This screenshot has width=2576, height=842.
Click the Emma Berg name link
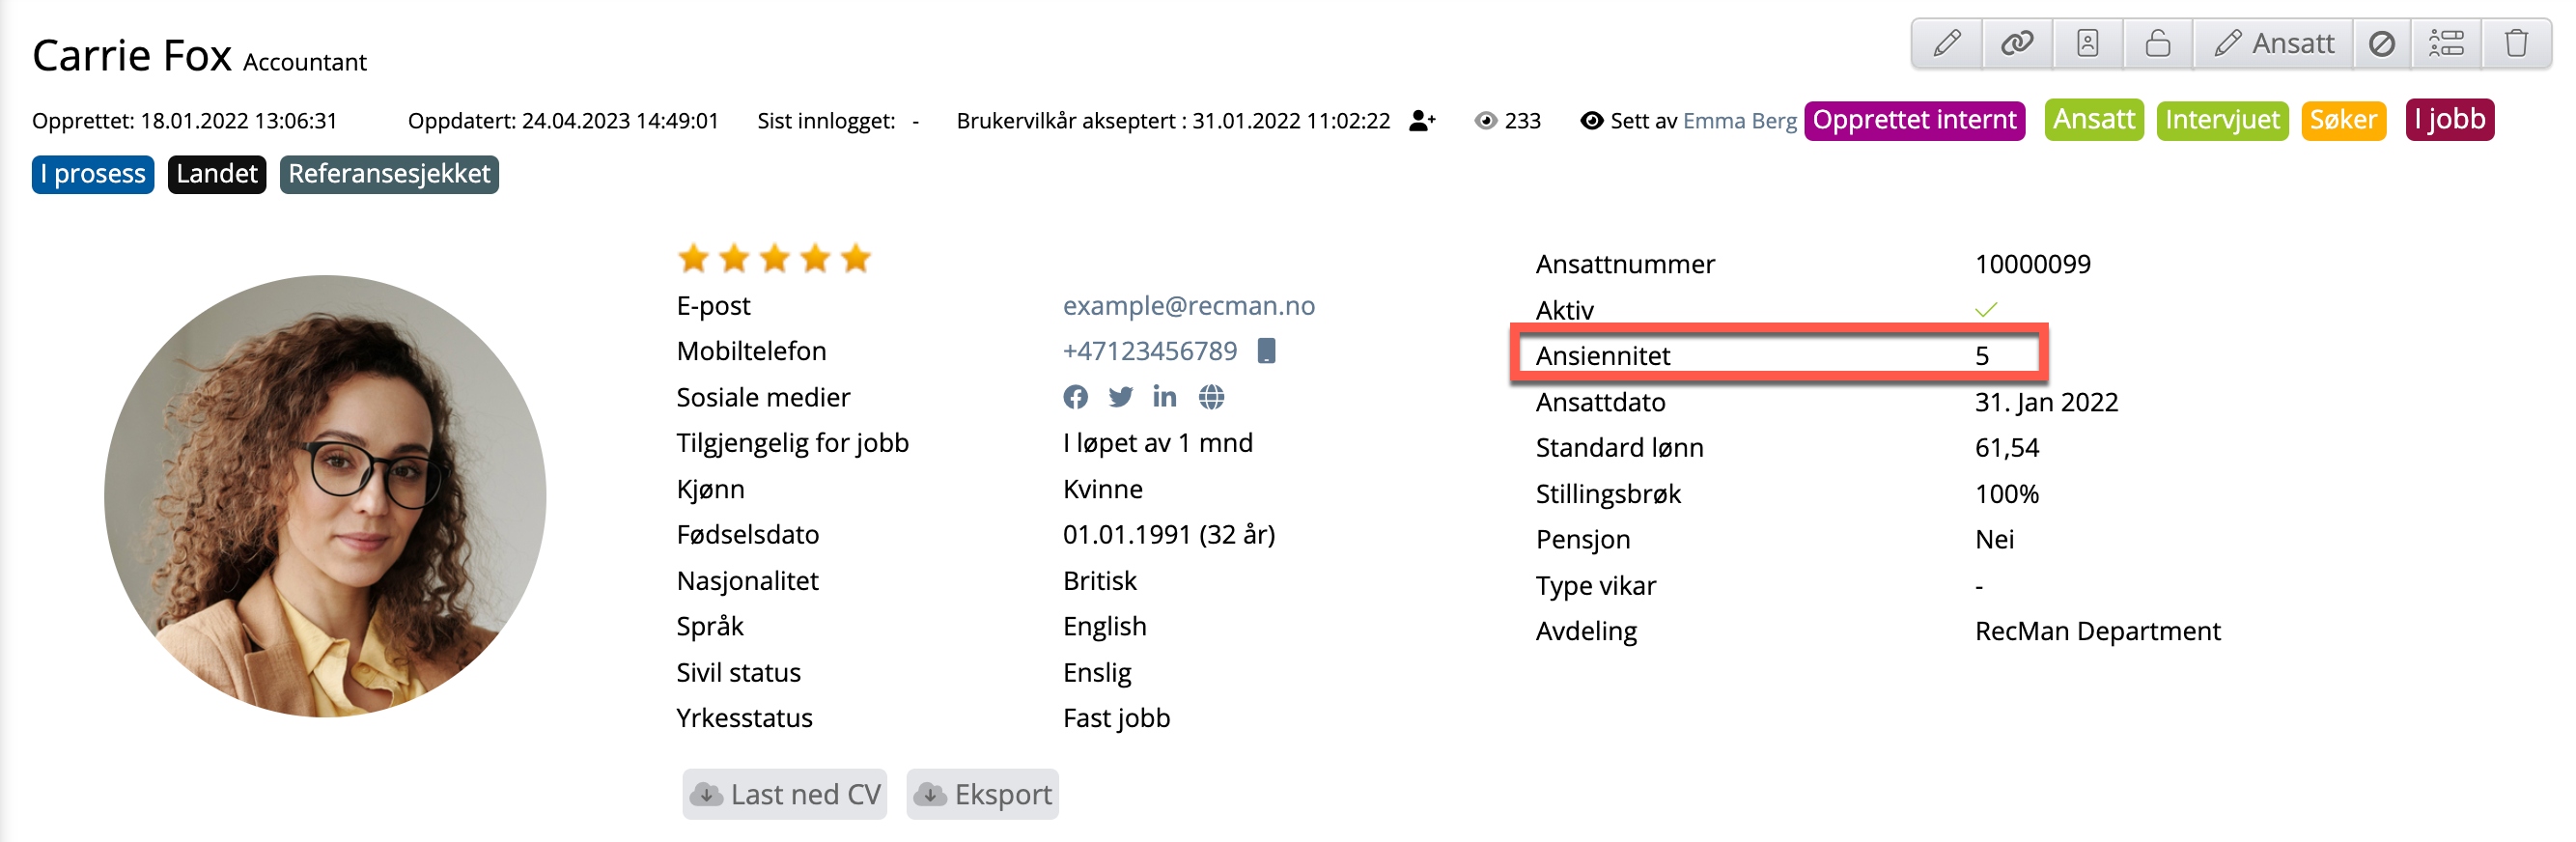coord(1739,121)
